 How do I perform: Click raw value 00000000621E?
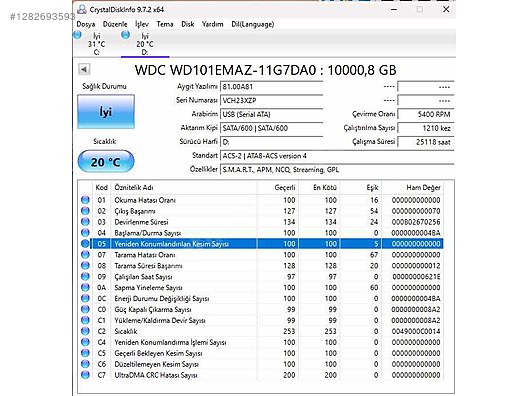(416, 277)
